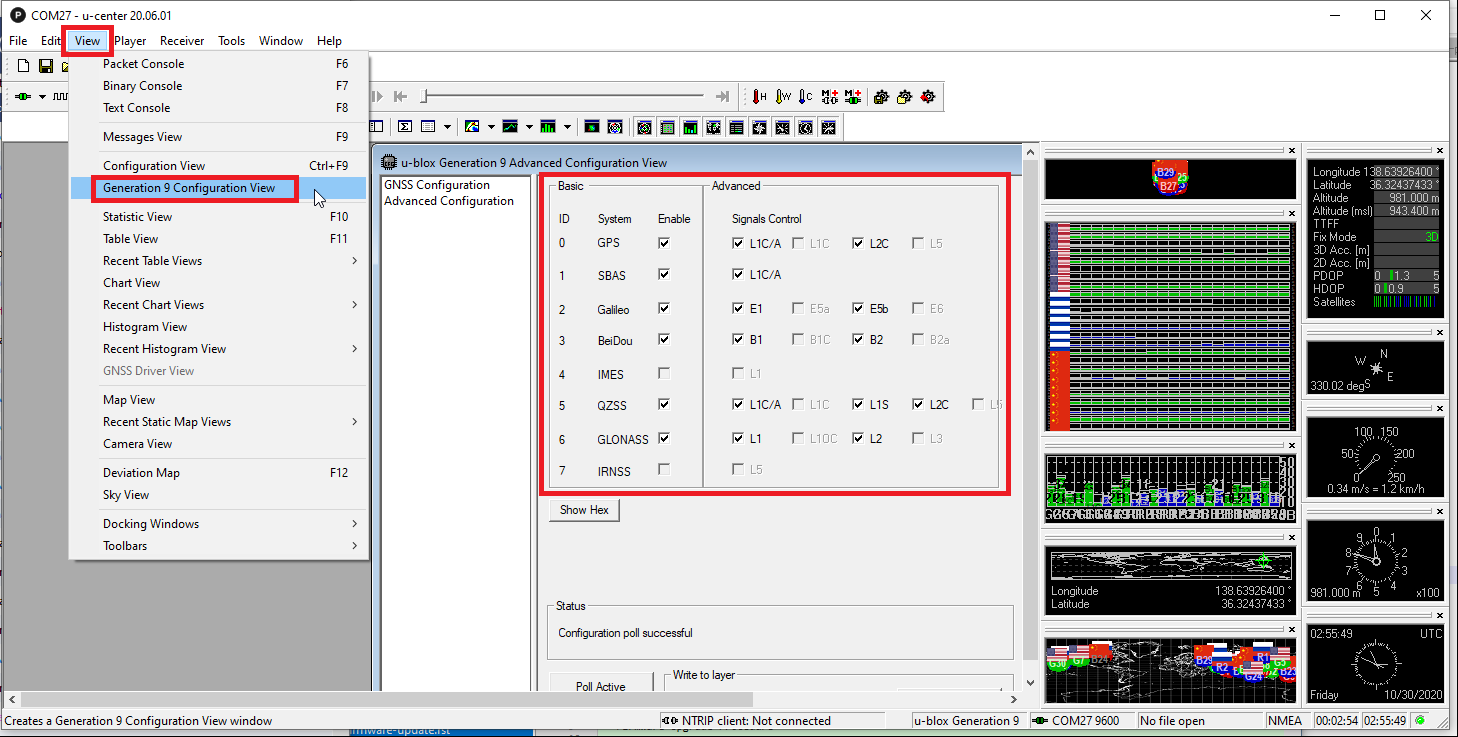Click the red-arrow gear icon in toolbar

[x=928, y=97]
